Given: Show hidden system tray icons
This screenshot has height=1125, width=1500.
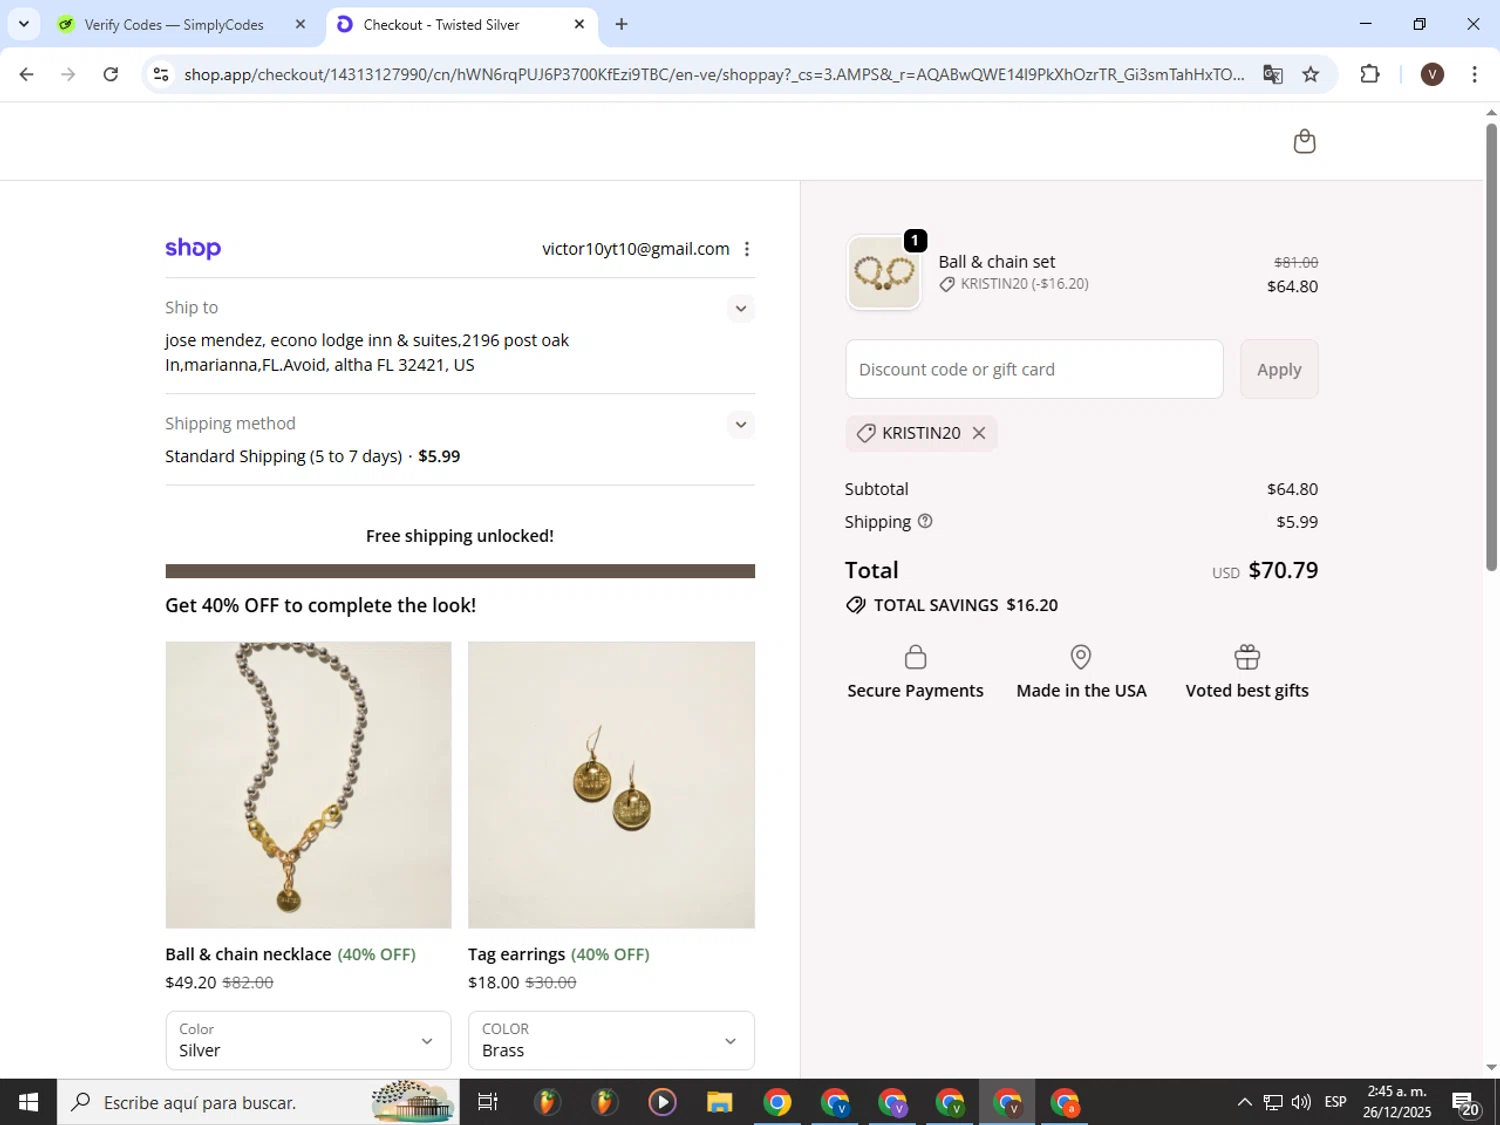Looking at the screenshot, I should coord(1244,1102).
